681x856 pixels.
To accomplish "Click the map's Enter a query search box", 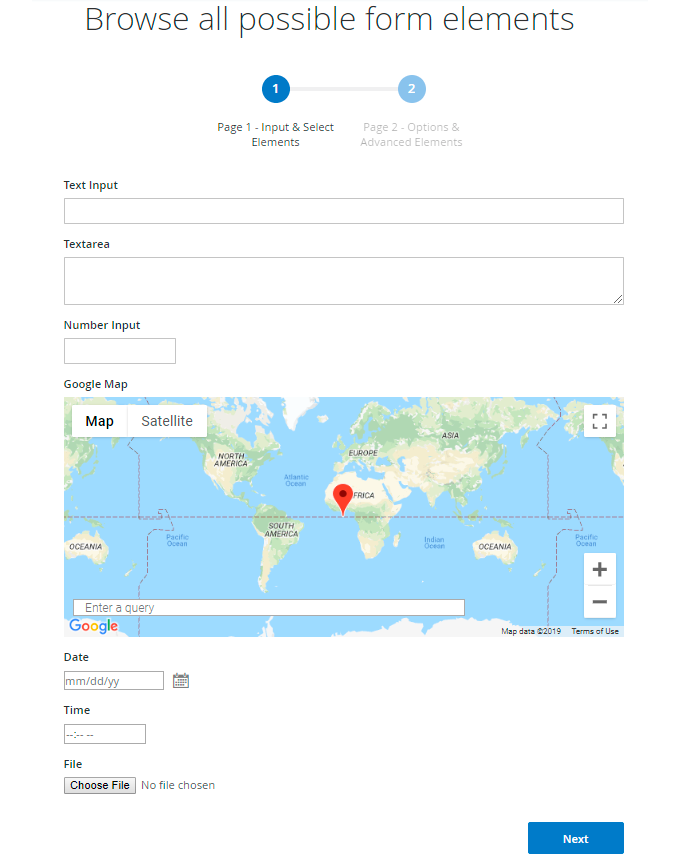I will coord(269,607).
